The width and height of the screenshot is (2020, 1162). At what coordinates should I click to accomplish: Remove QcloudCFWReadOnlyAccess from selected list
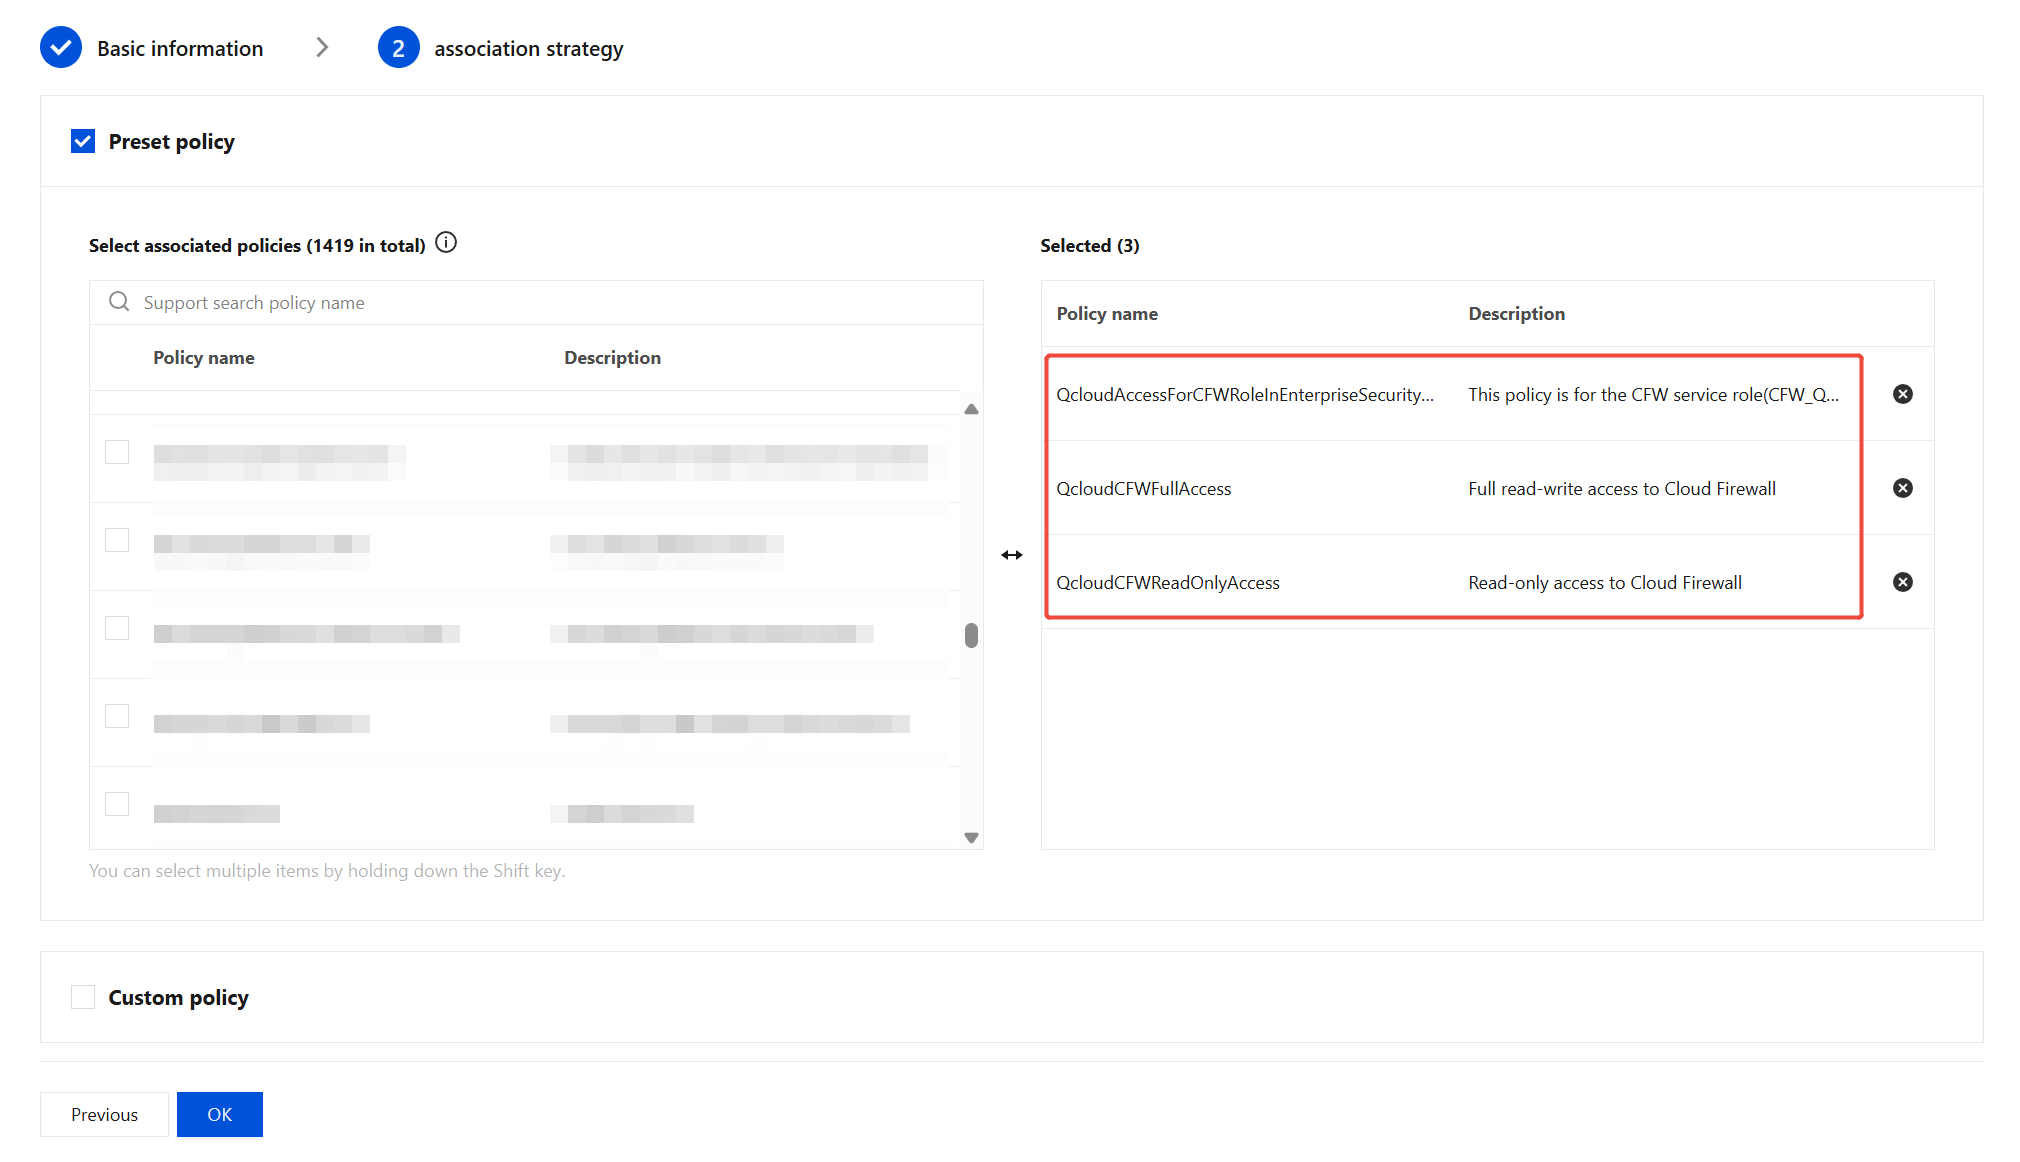(x=1903, y=582)
